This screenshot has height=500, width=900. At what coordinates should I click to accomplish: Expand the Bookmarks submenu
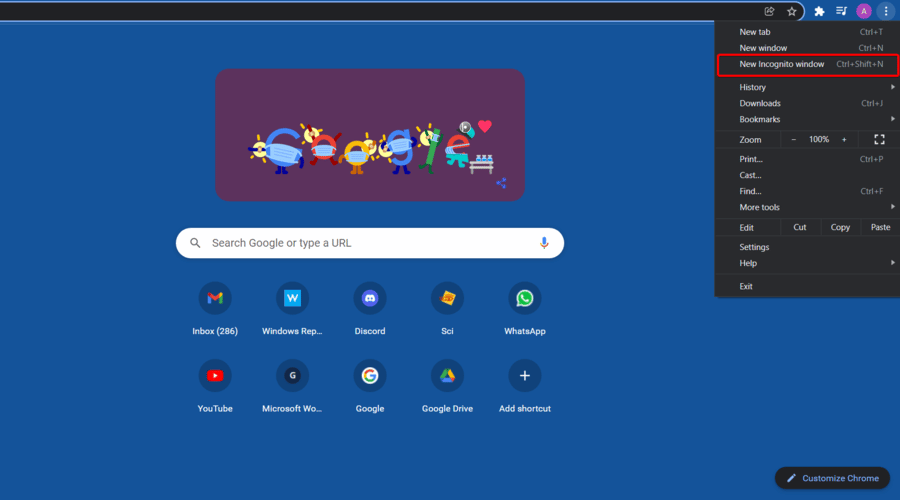tap(807, 119)
